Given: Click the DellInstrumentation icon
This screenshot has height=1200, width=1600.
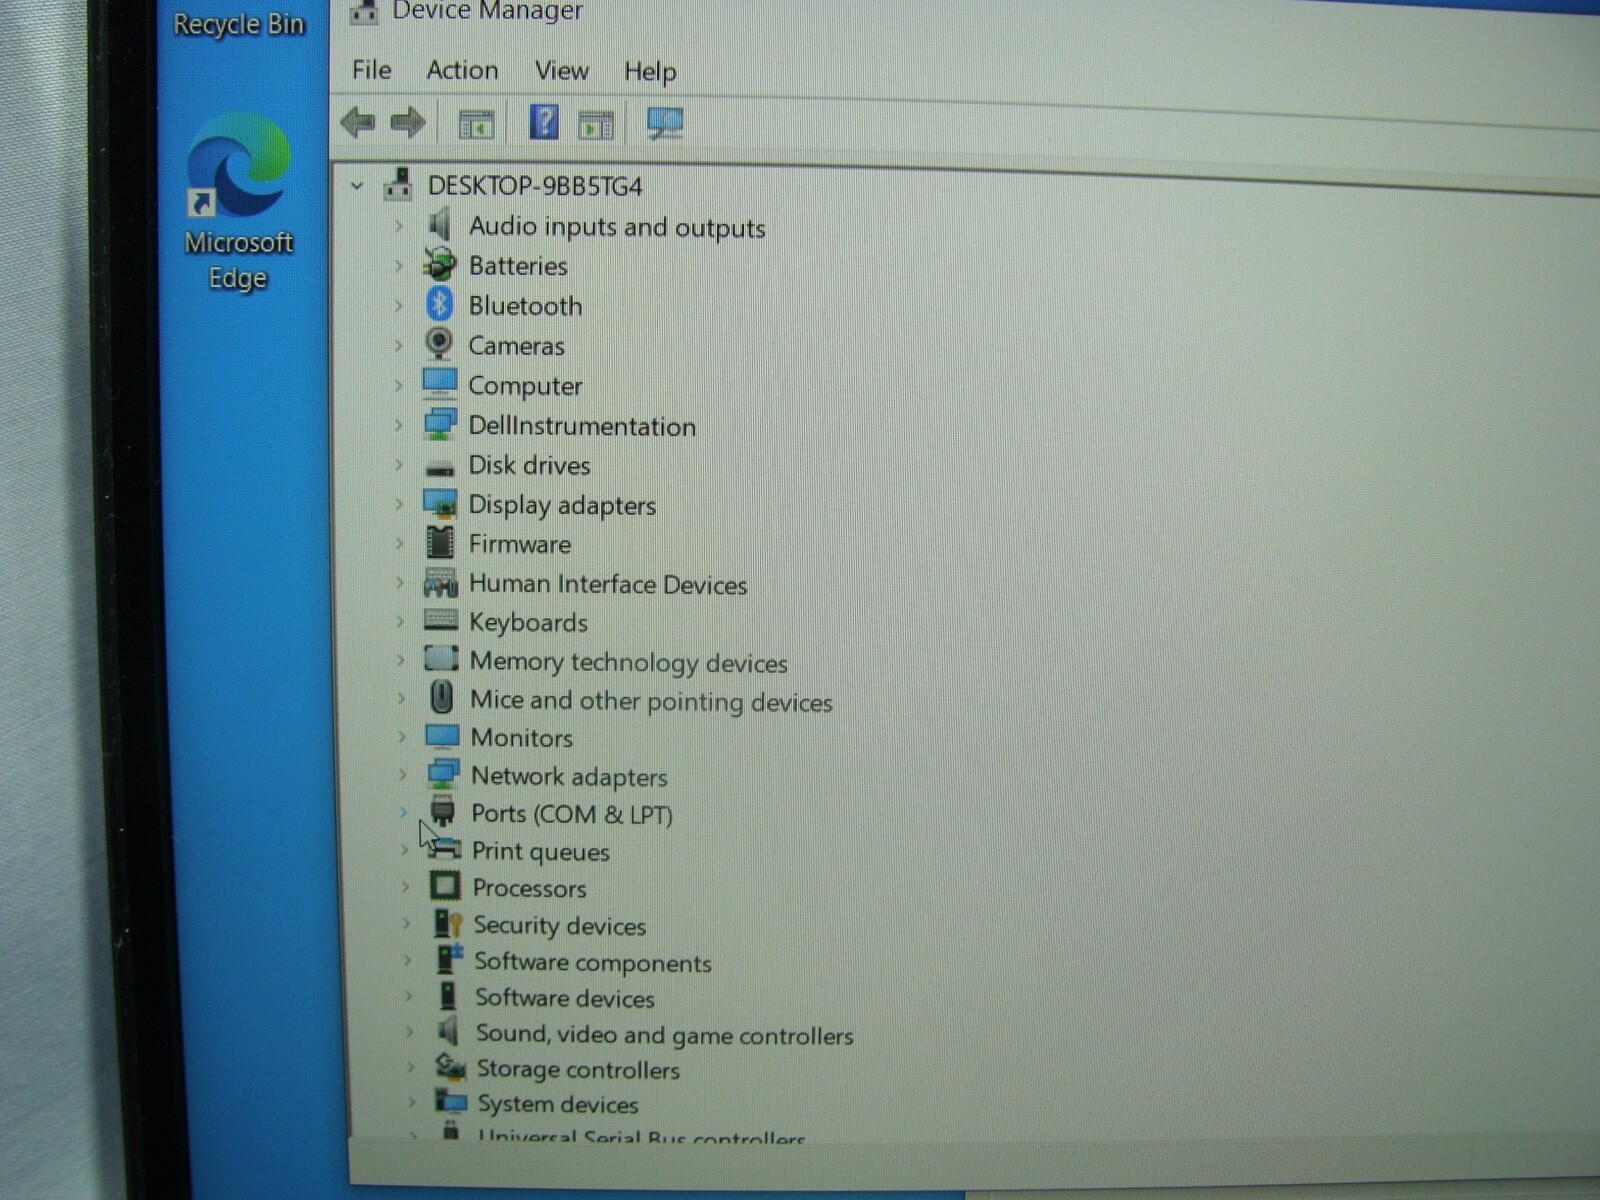Looking at the screenshot, I should tap(440, 424).
